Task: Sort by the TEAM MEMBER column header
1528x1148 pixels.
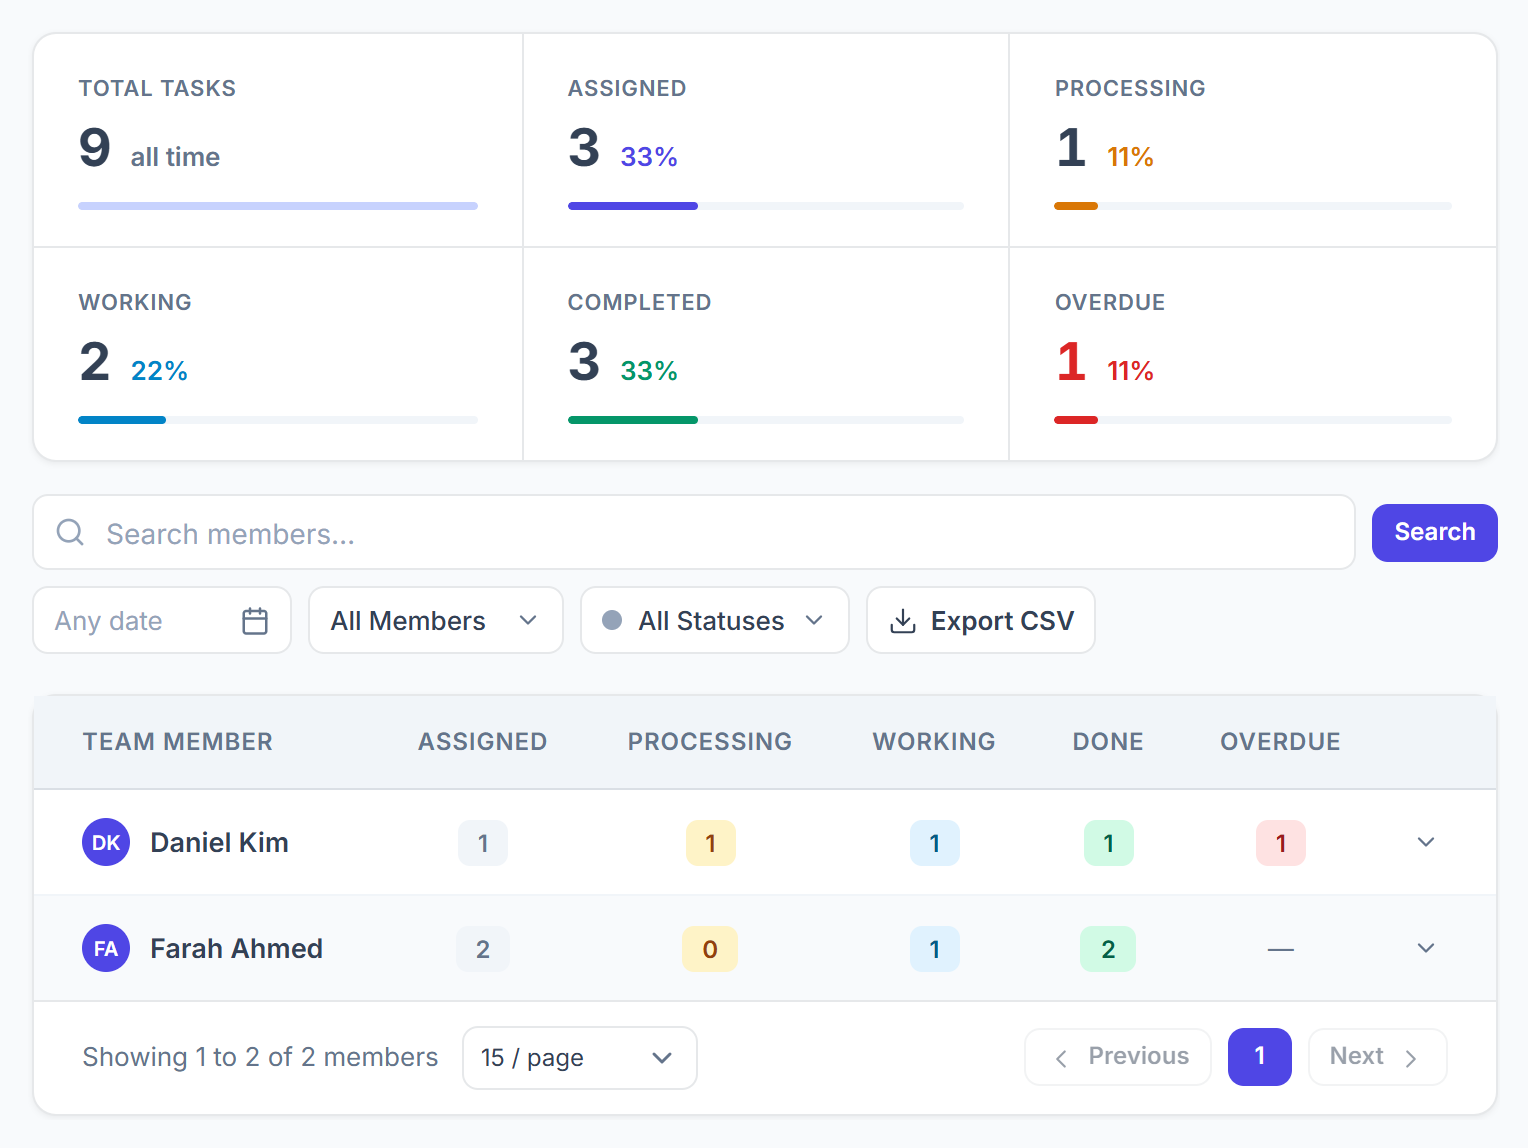Action: click(178, 741)
